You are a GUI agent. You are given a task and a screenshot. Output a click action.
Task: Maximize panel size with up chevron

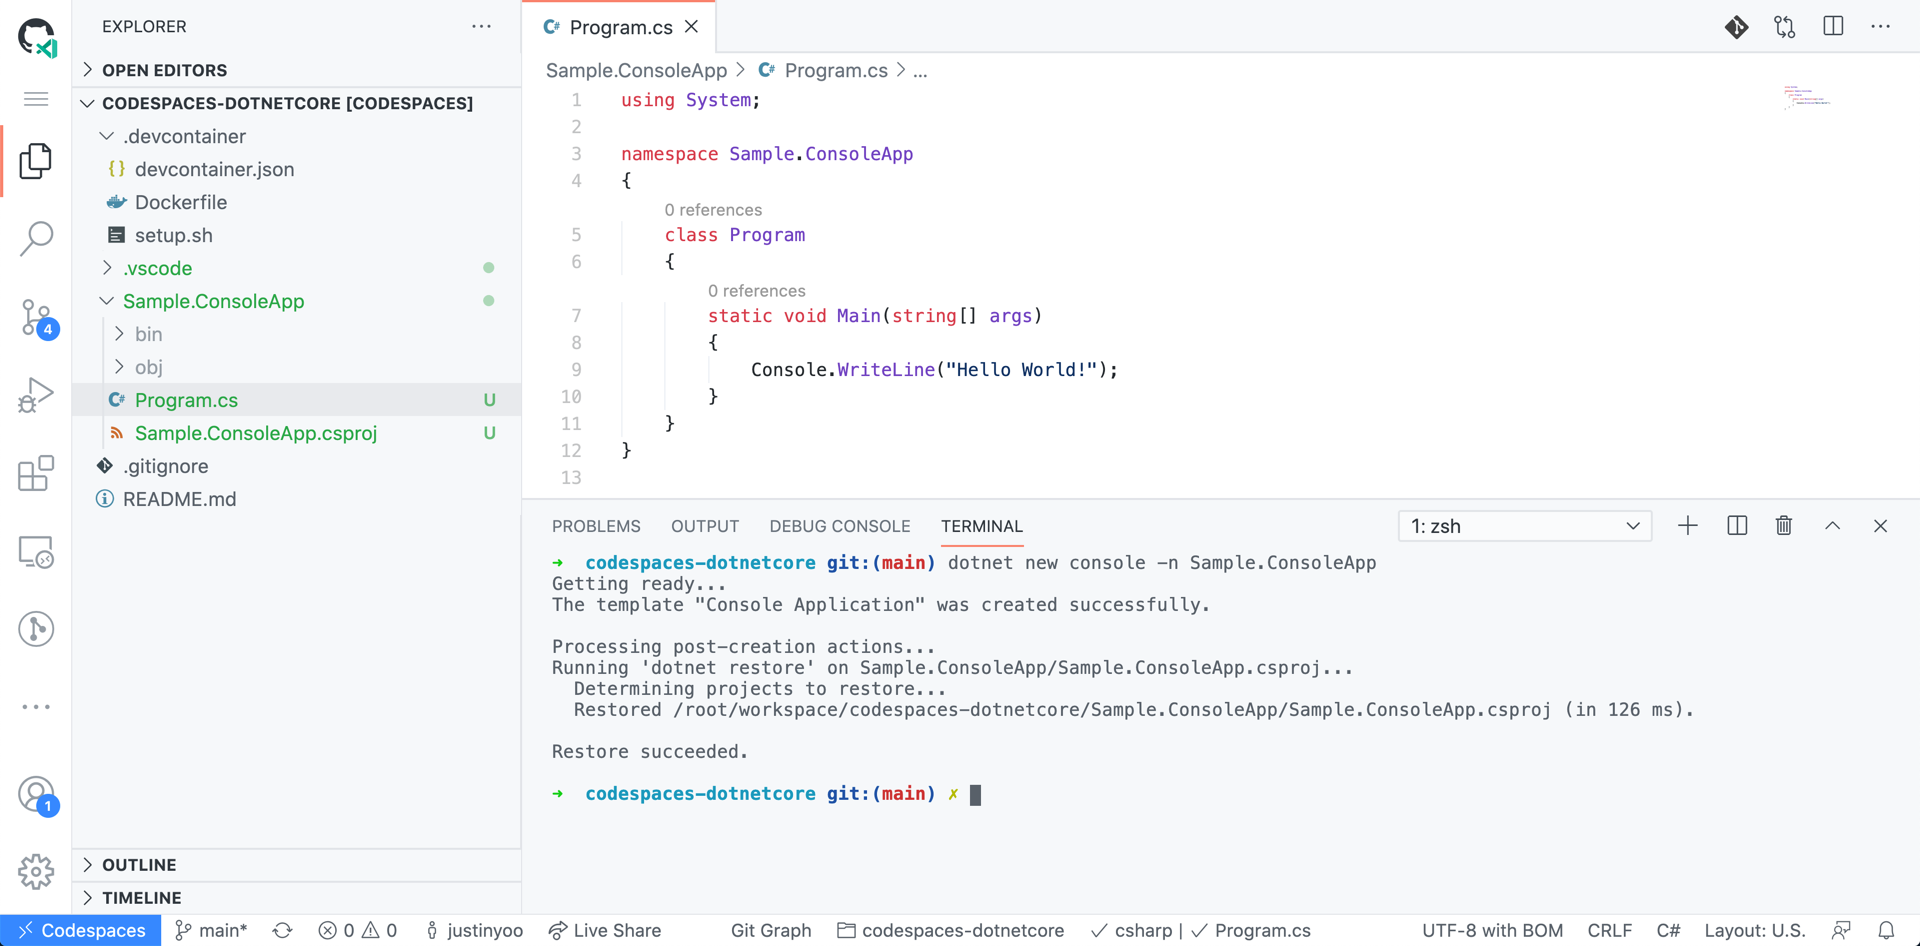[x=1832, y=526]
